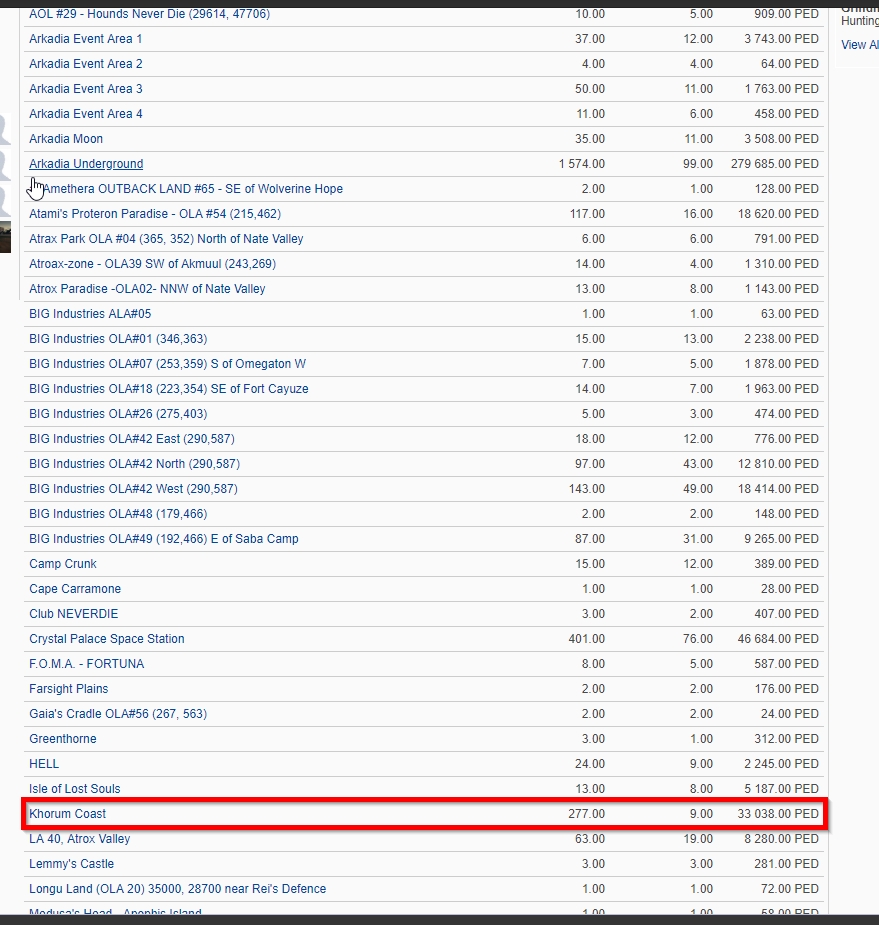Open Arkadia Event Area 3 link

tap(85, 89)
